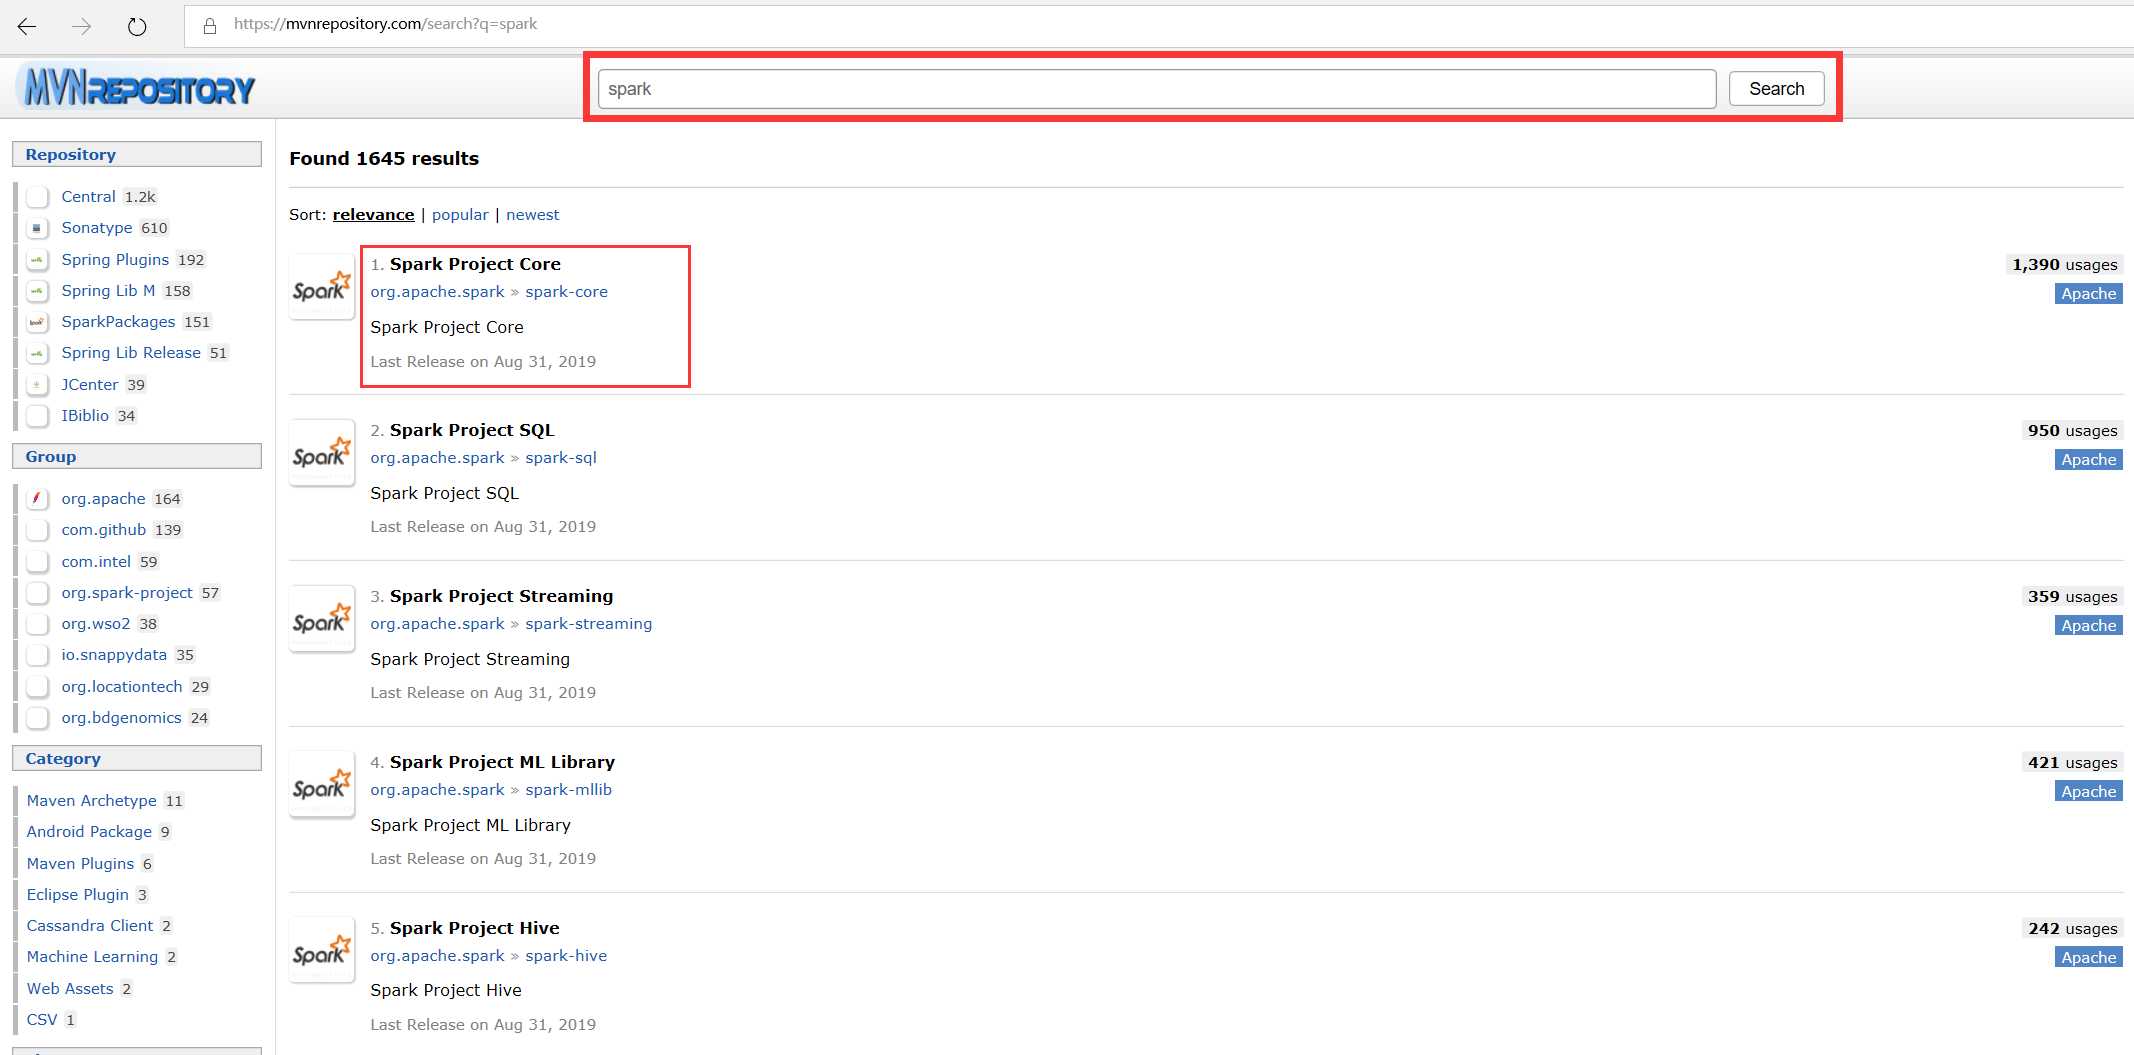Select the Sonatype repository icon
This screenshot has height=1055, width=2134.
click(x=37, y=228)
